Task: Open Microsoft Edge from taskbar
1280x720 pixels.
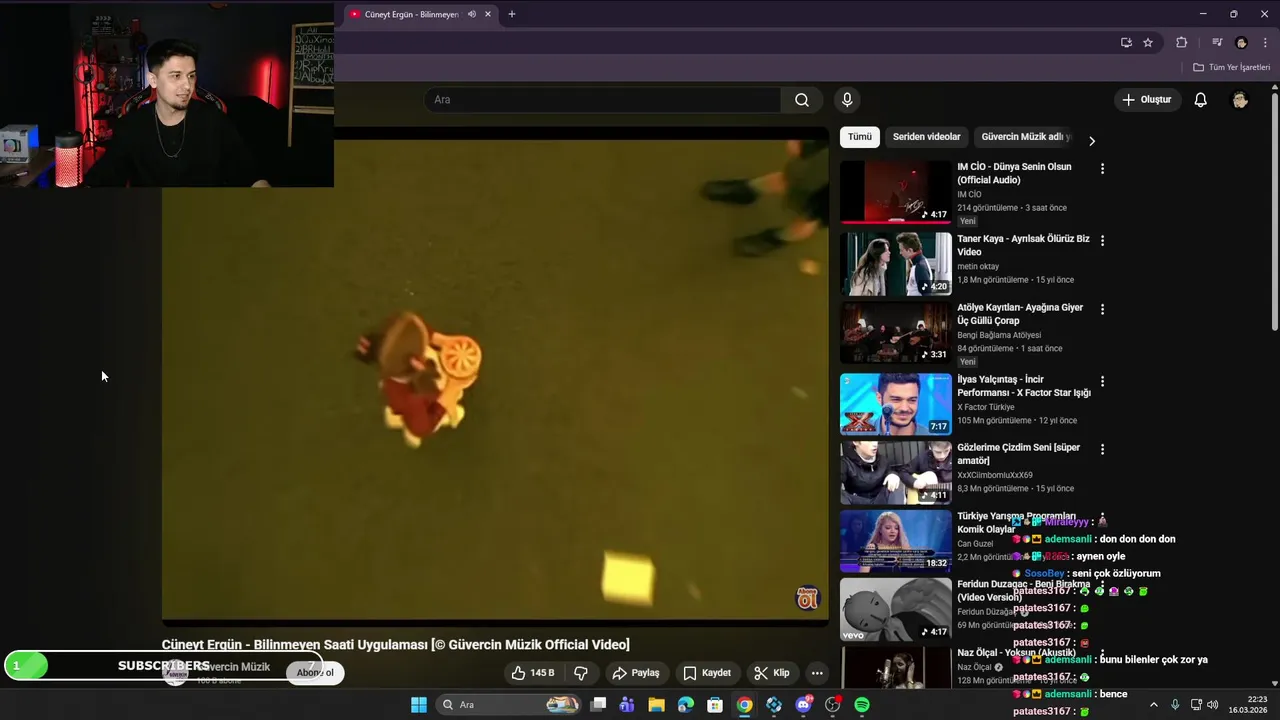Action: point(685,705)
